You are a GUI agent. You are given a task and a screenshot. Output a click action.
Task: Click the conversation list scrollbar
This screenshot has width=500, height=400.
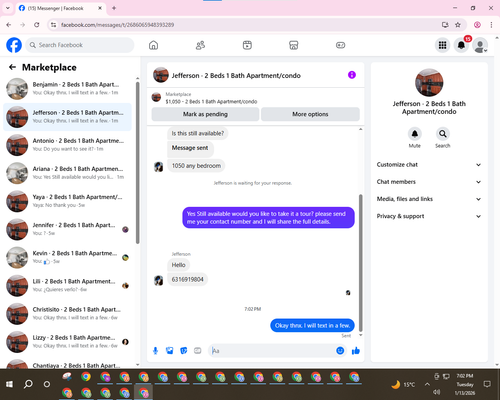pos(137,163)
